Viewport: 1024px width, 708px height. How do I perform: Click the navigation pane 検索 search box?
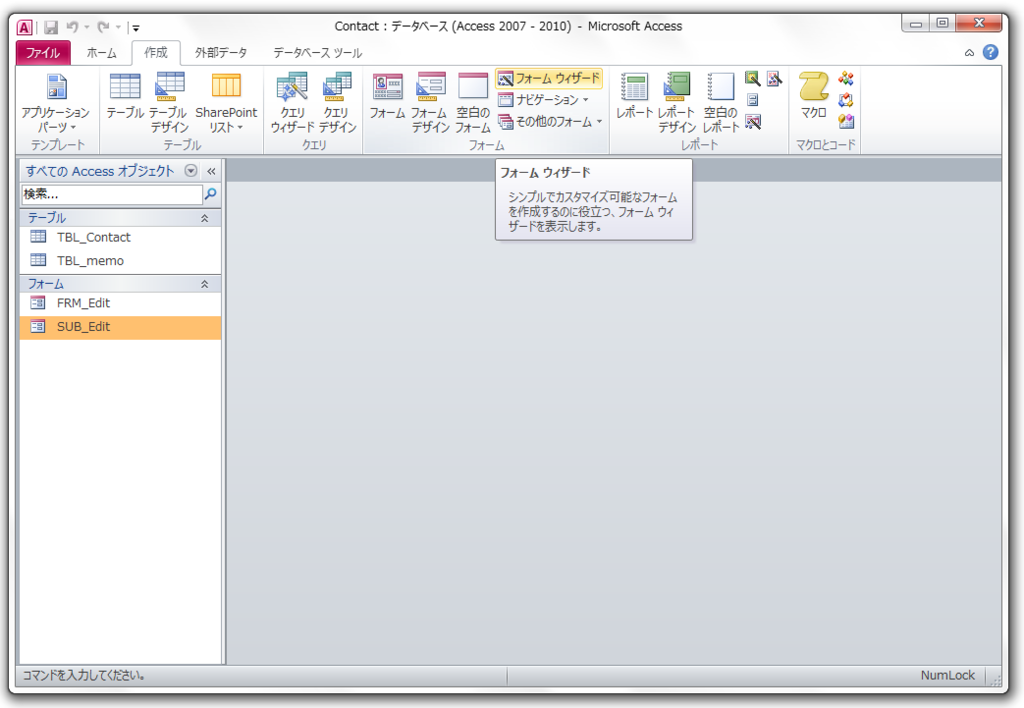point(112,194)
